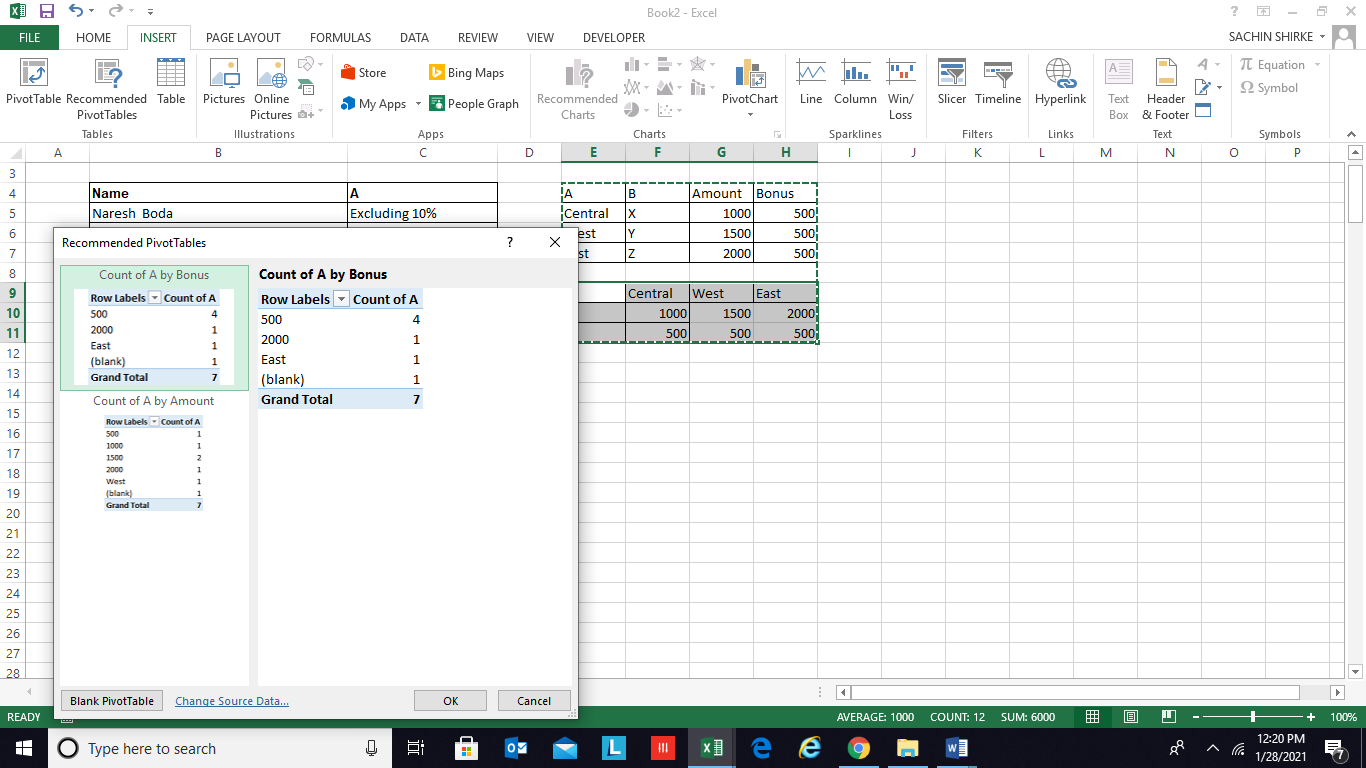1366x768 pixels.
Task: Click the PivotTable icon in the ribbon
Action: [33, 82]
